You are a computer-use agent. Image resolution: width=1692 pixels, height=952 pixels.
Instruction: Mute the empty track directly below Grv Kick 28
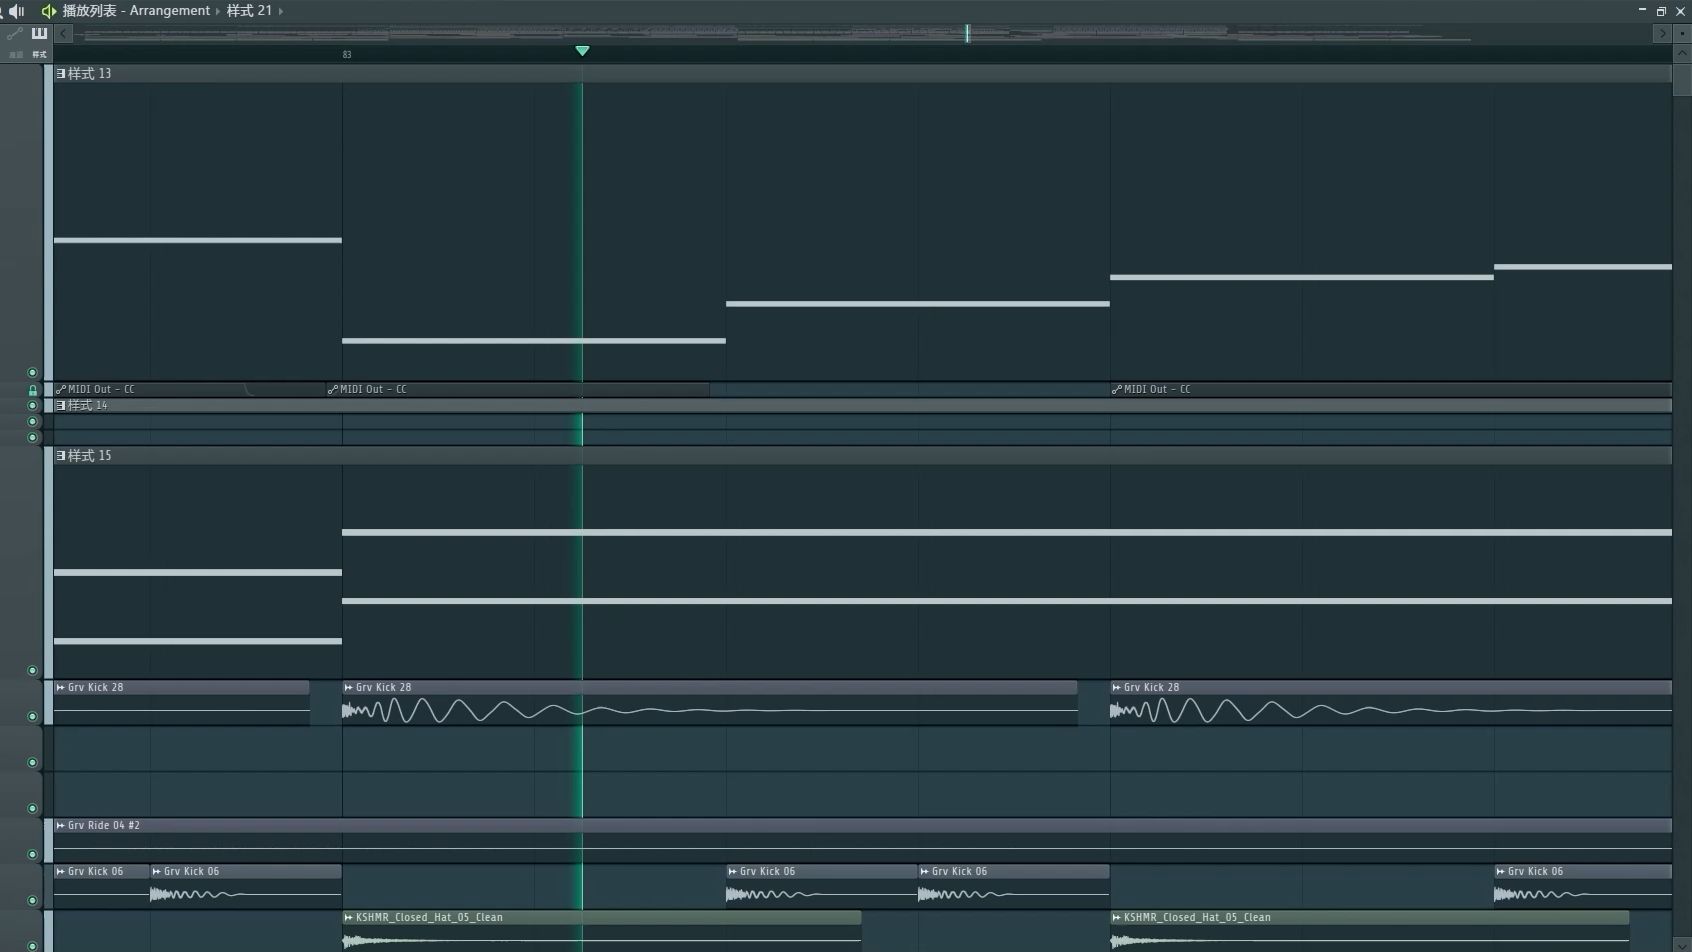pyautogui.click(x=32, y=762)
